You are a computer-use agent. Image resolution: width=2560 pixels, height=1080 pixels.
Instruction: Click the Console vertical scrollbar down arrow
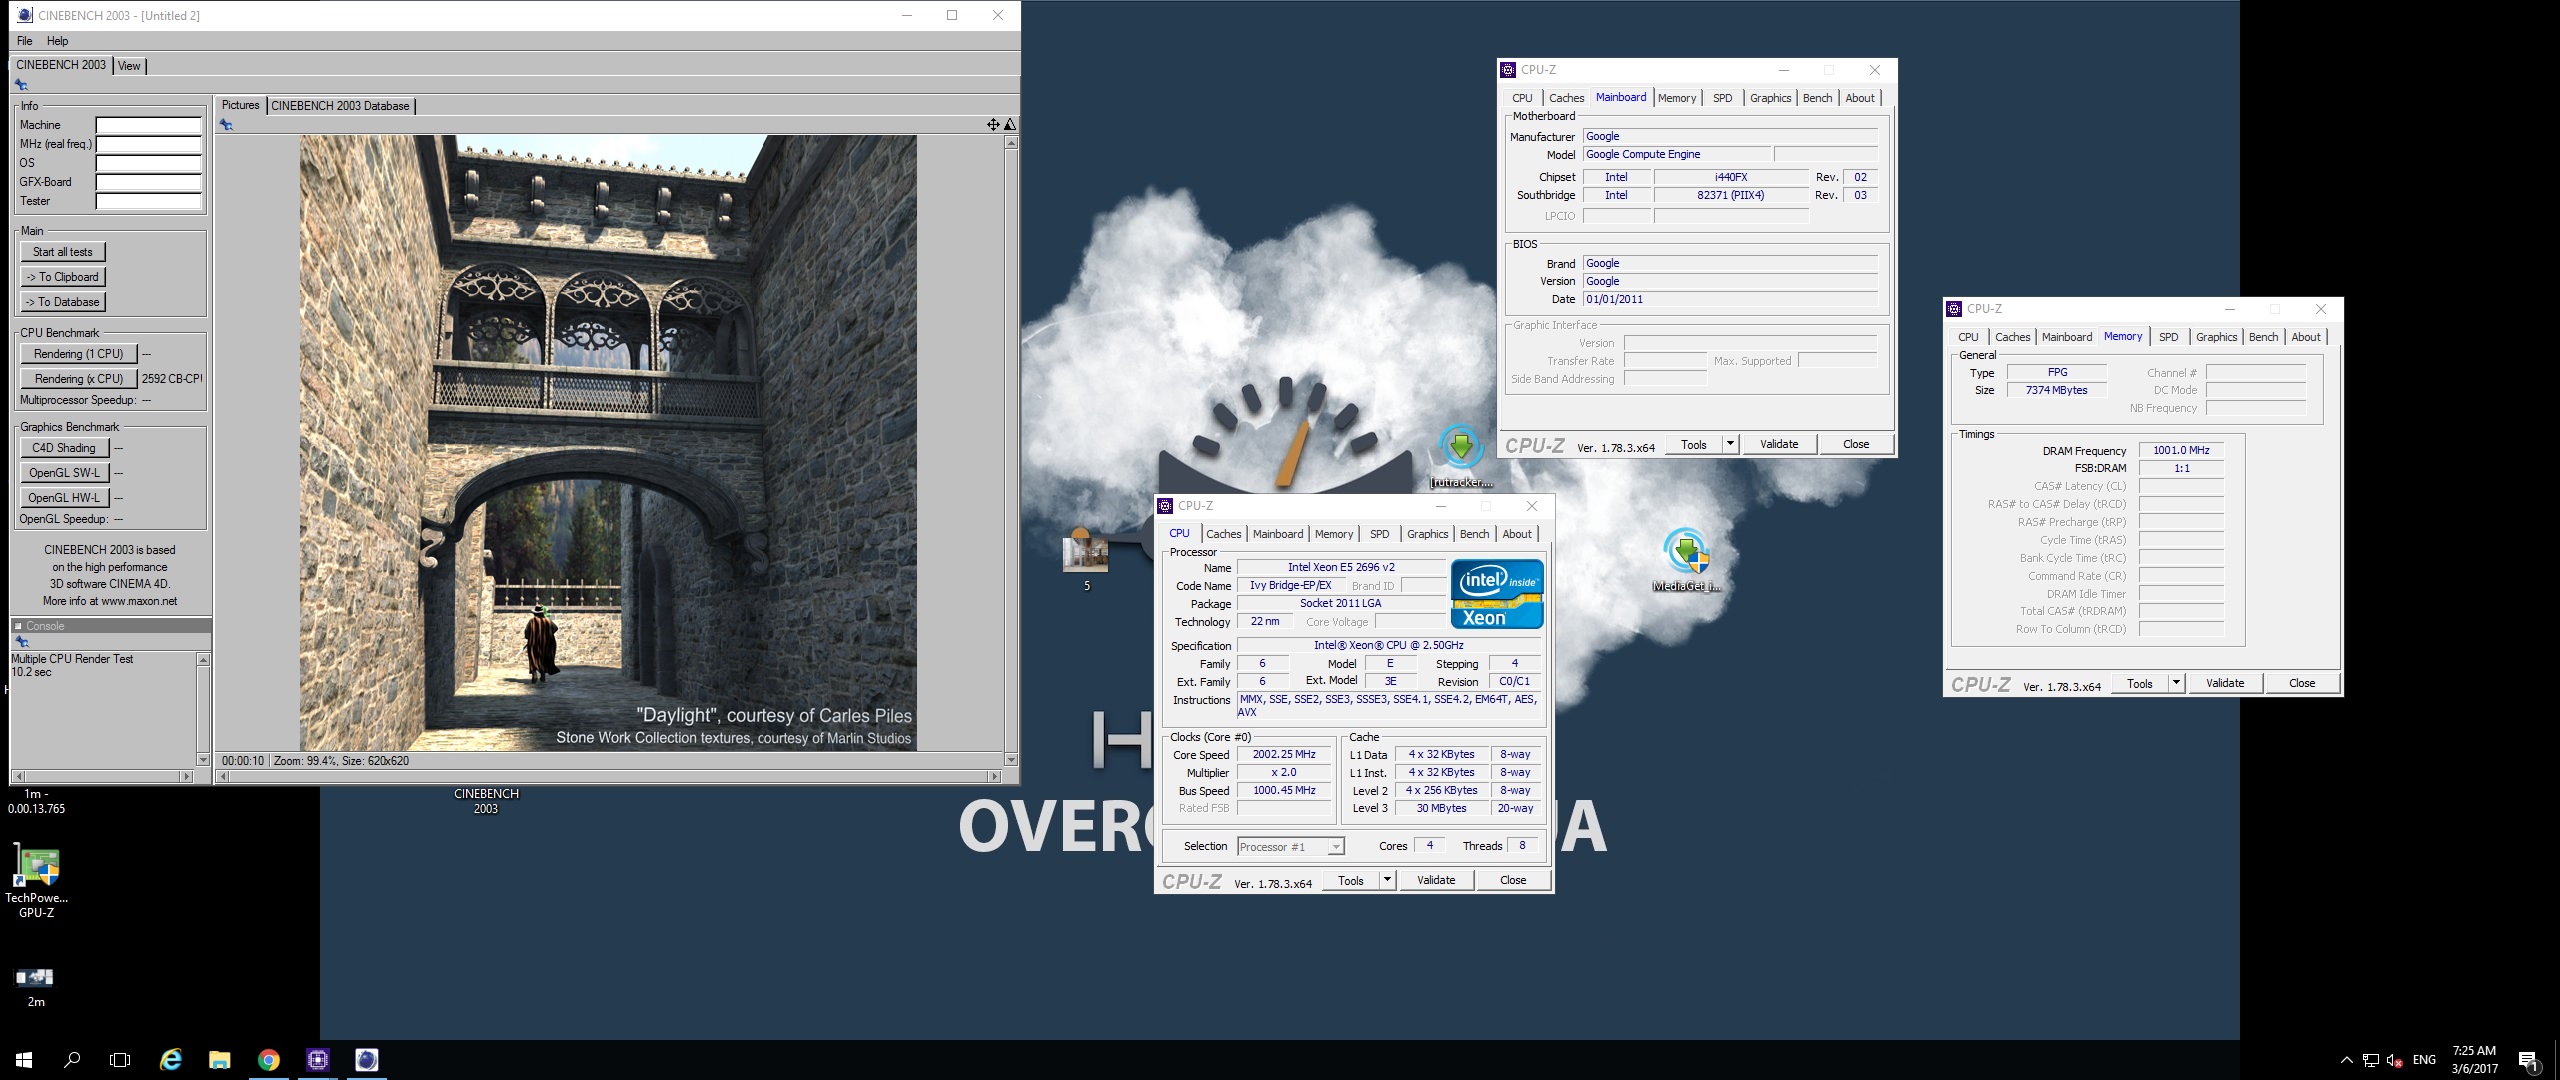click(x=203, y=760)
